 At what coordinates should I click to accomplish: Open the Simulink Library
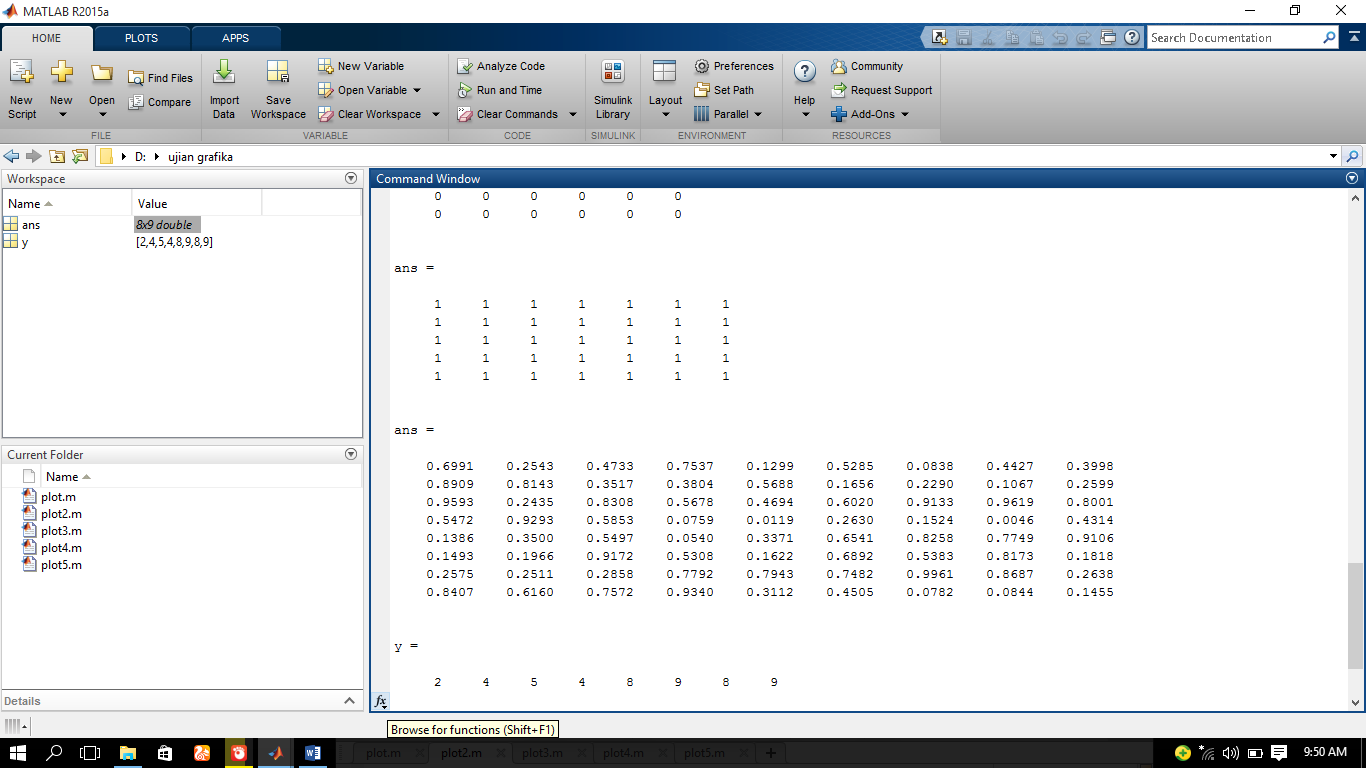click(613, 89)
